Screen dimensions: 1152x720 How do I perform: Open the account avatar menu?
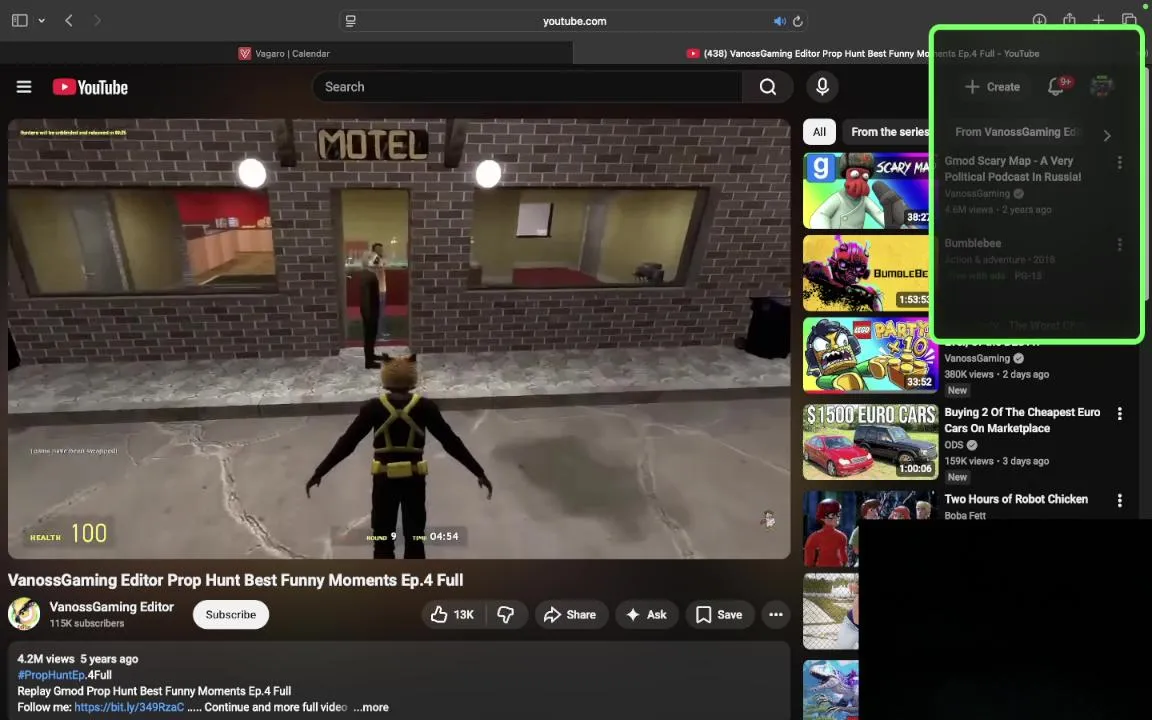(x=1101, y=87)
